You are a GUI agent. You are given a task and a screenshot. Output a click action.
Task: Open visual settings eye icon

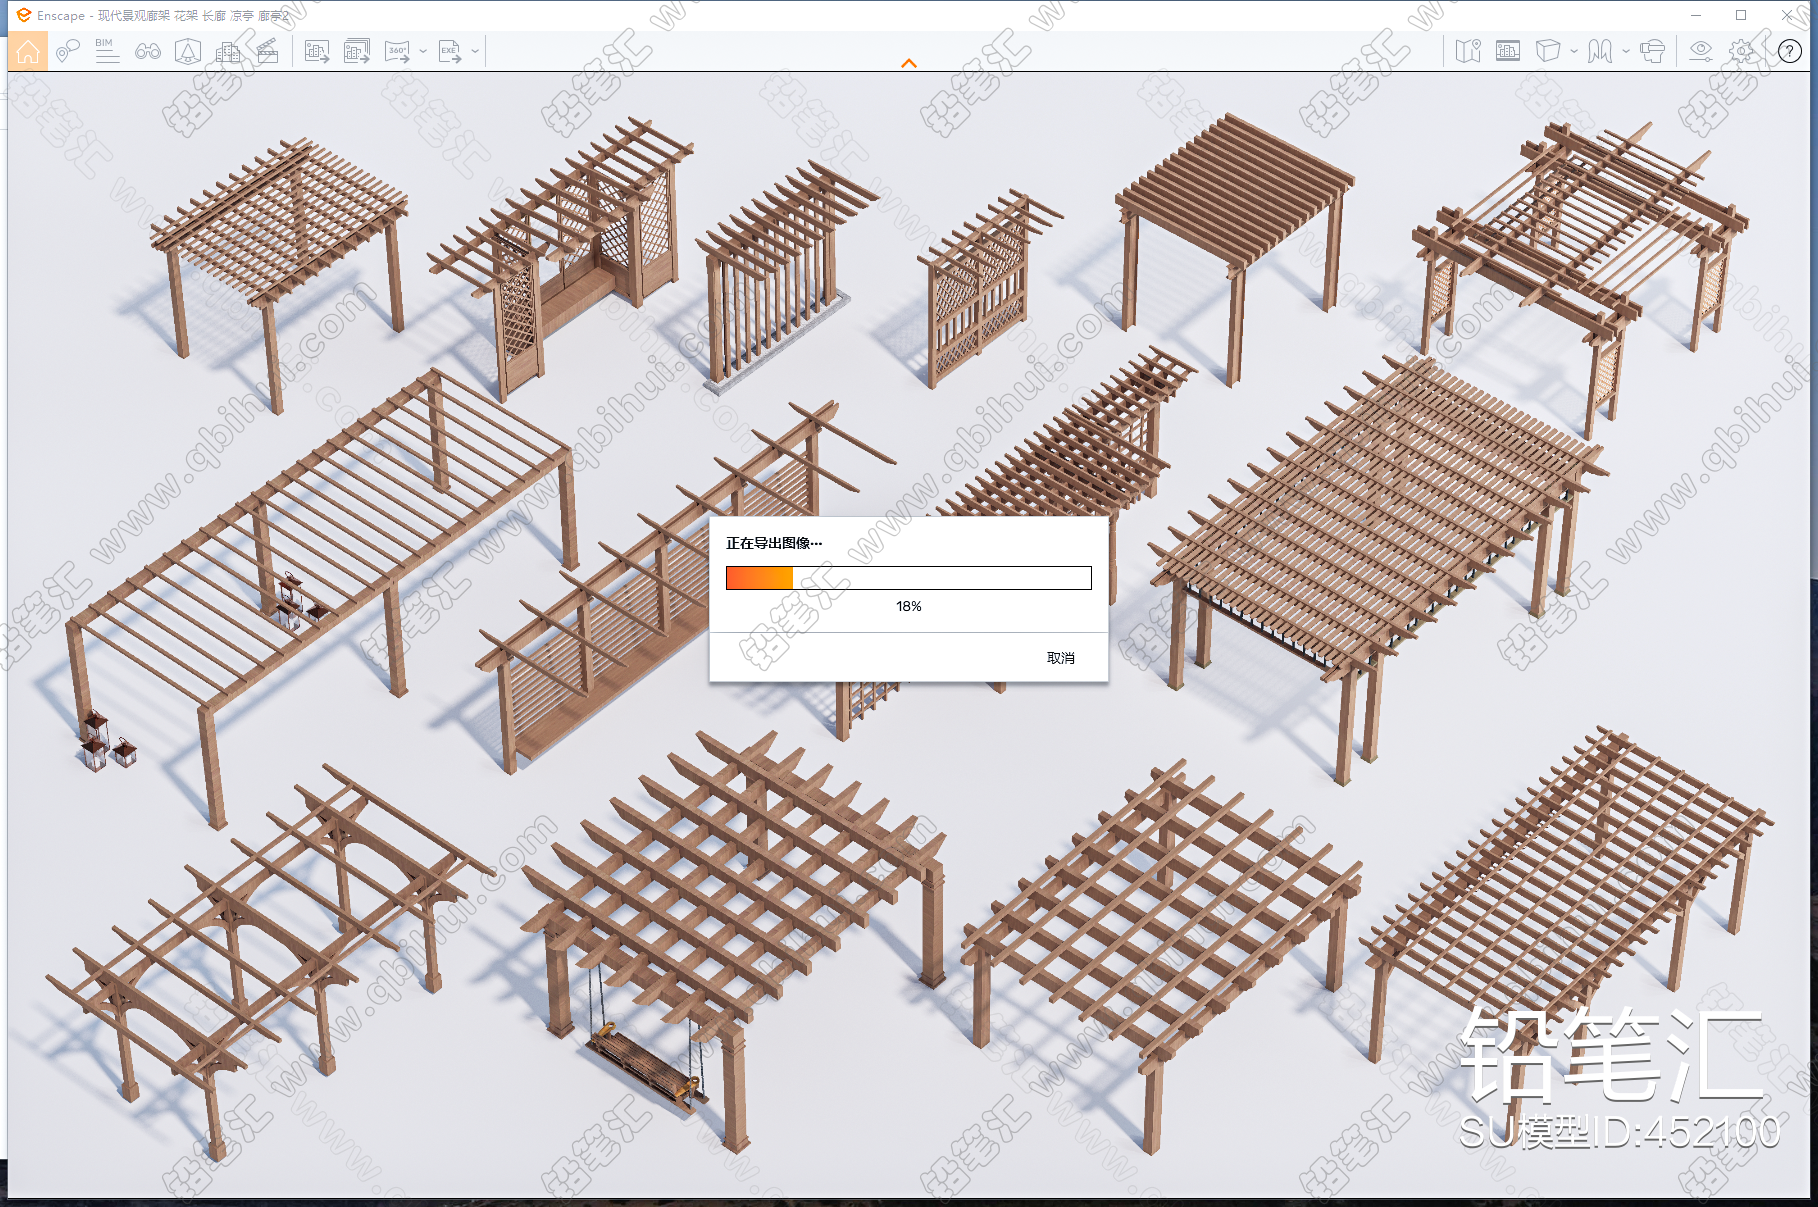click(x=1701, y=51)
